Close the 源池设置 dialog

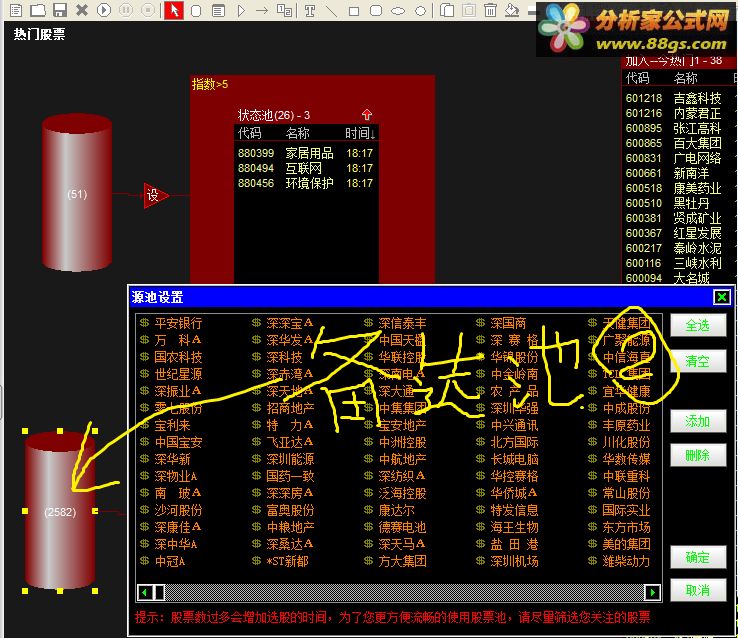[x=722, y=297]
